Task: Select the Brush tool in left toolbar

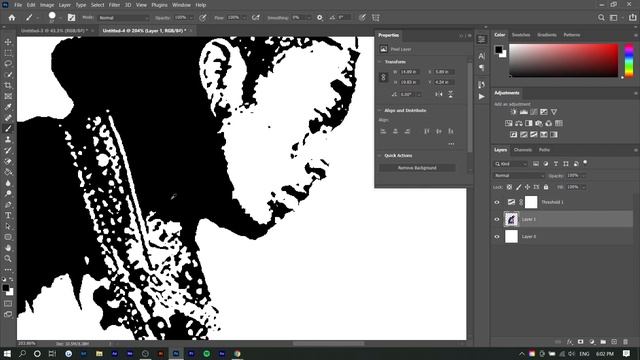Action: [8, 129]
